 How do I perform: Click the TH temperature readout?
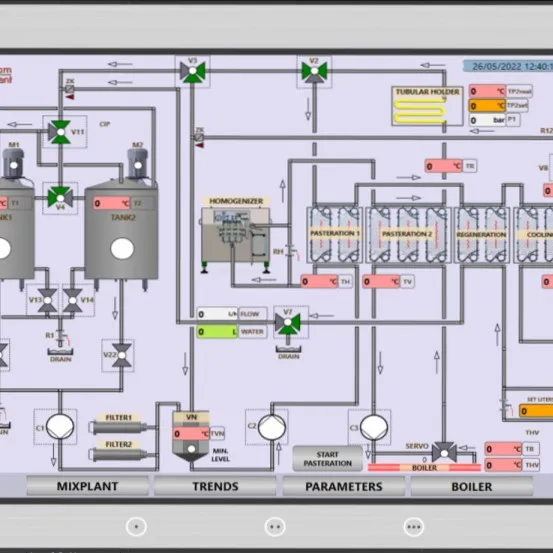[319, 281]
